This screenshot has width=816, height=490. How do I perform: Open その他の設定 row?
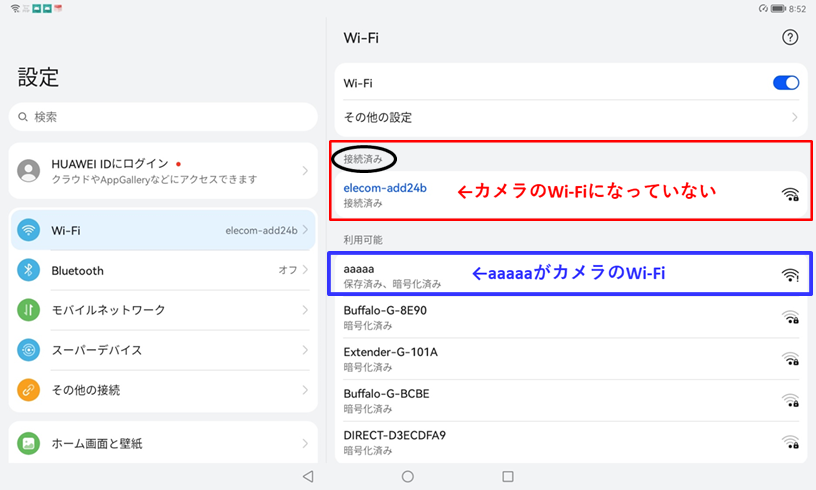[x=571, y=118]
